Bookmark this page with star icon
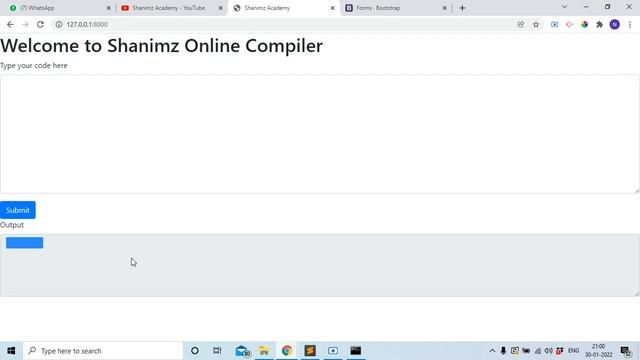Image resolution: width=640 pixels, height=360 pixels. click(536, 24)
